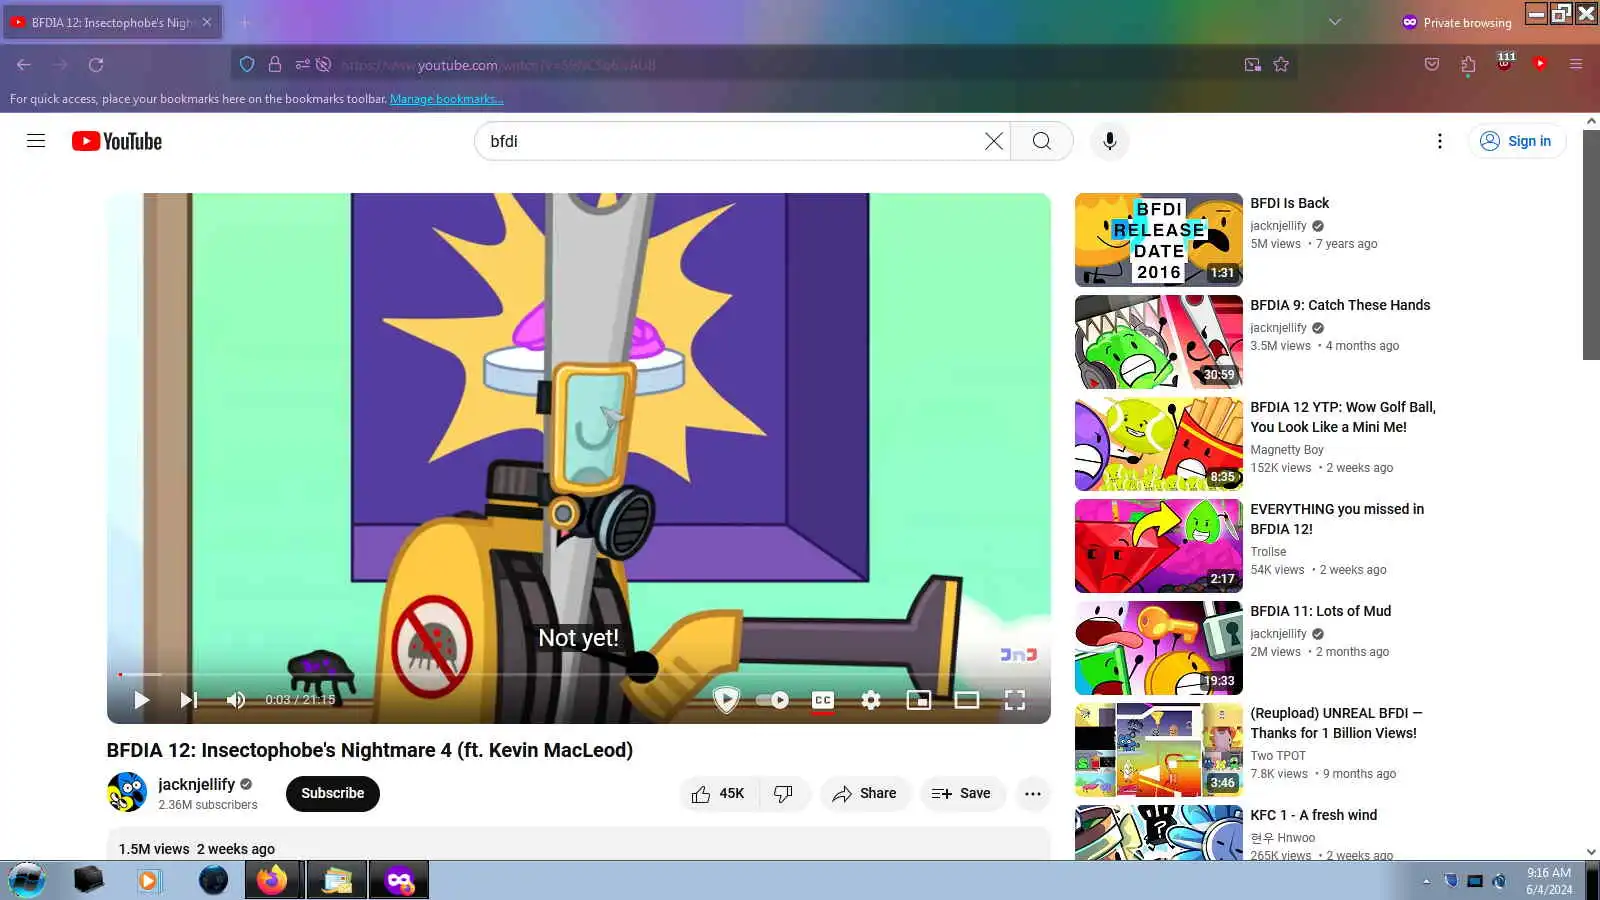Click Manage bookmarks link

pos(446,99)
